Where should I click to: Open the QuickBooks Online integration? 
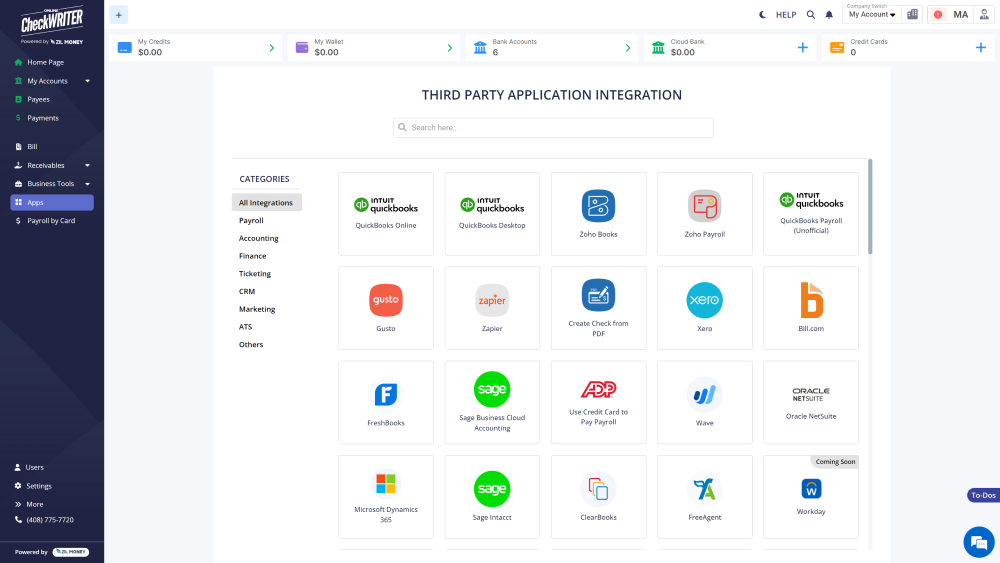pyautogui.click(x=386, y=213)
